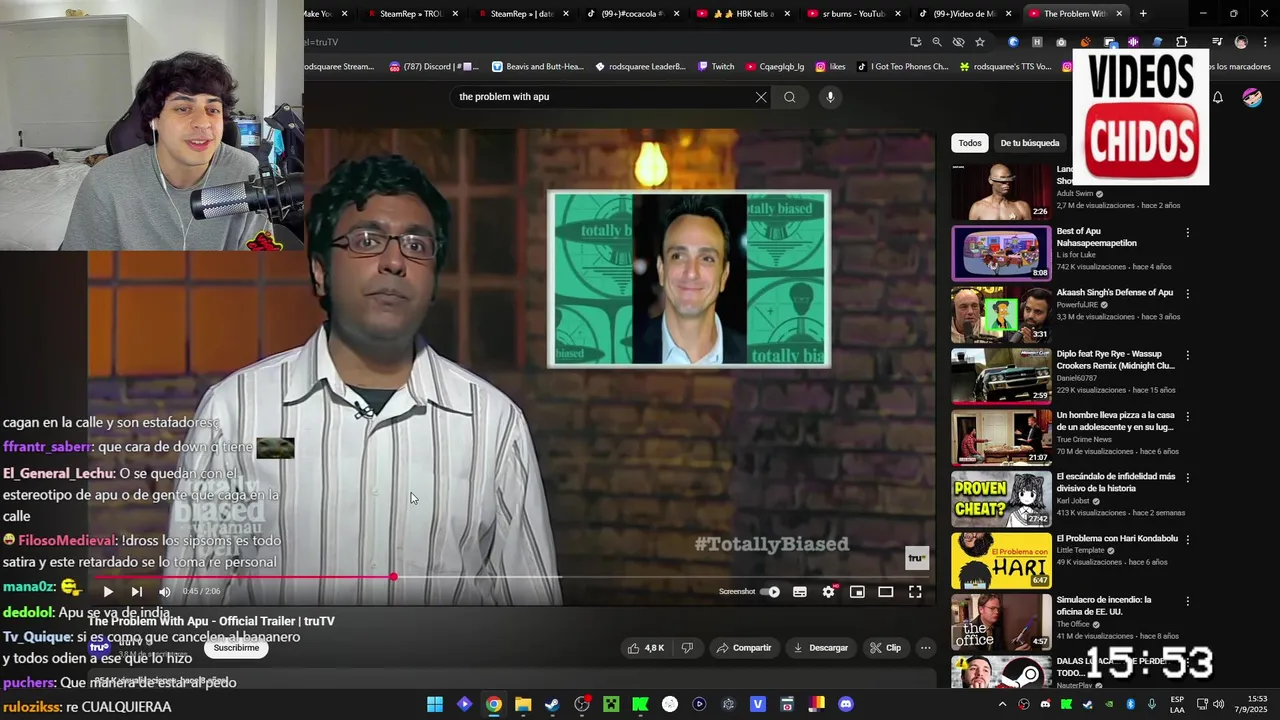Show hidden system tray icons

tap(1003, 704)
